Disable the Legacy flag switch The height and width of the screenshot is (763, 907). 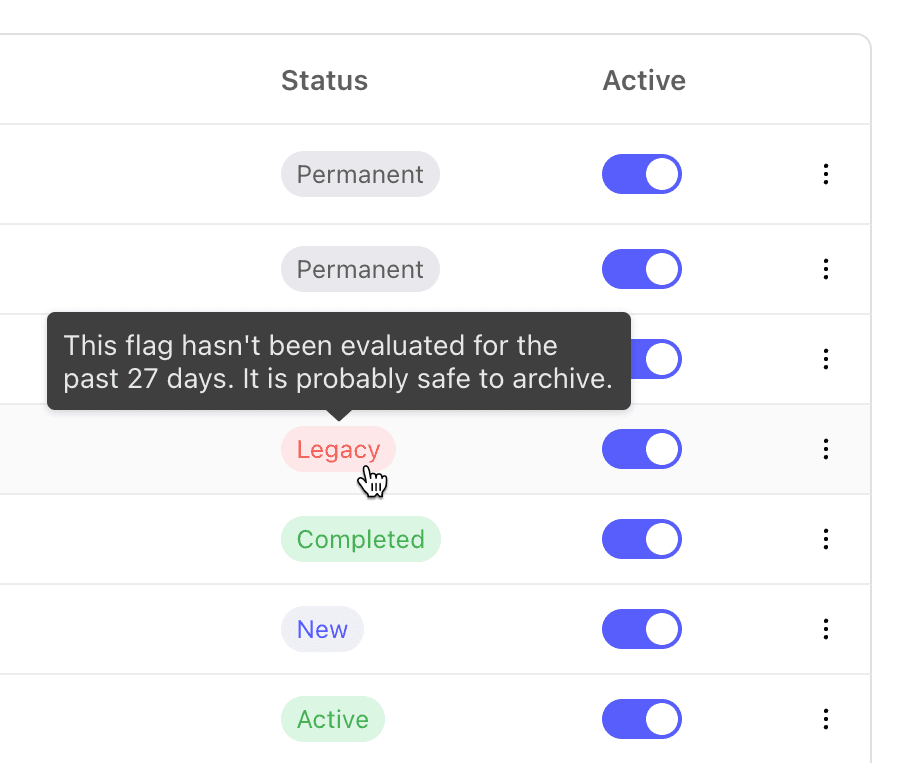(x=641, y=449)
